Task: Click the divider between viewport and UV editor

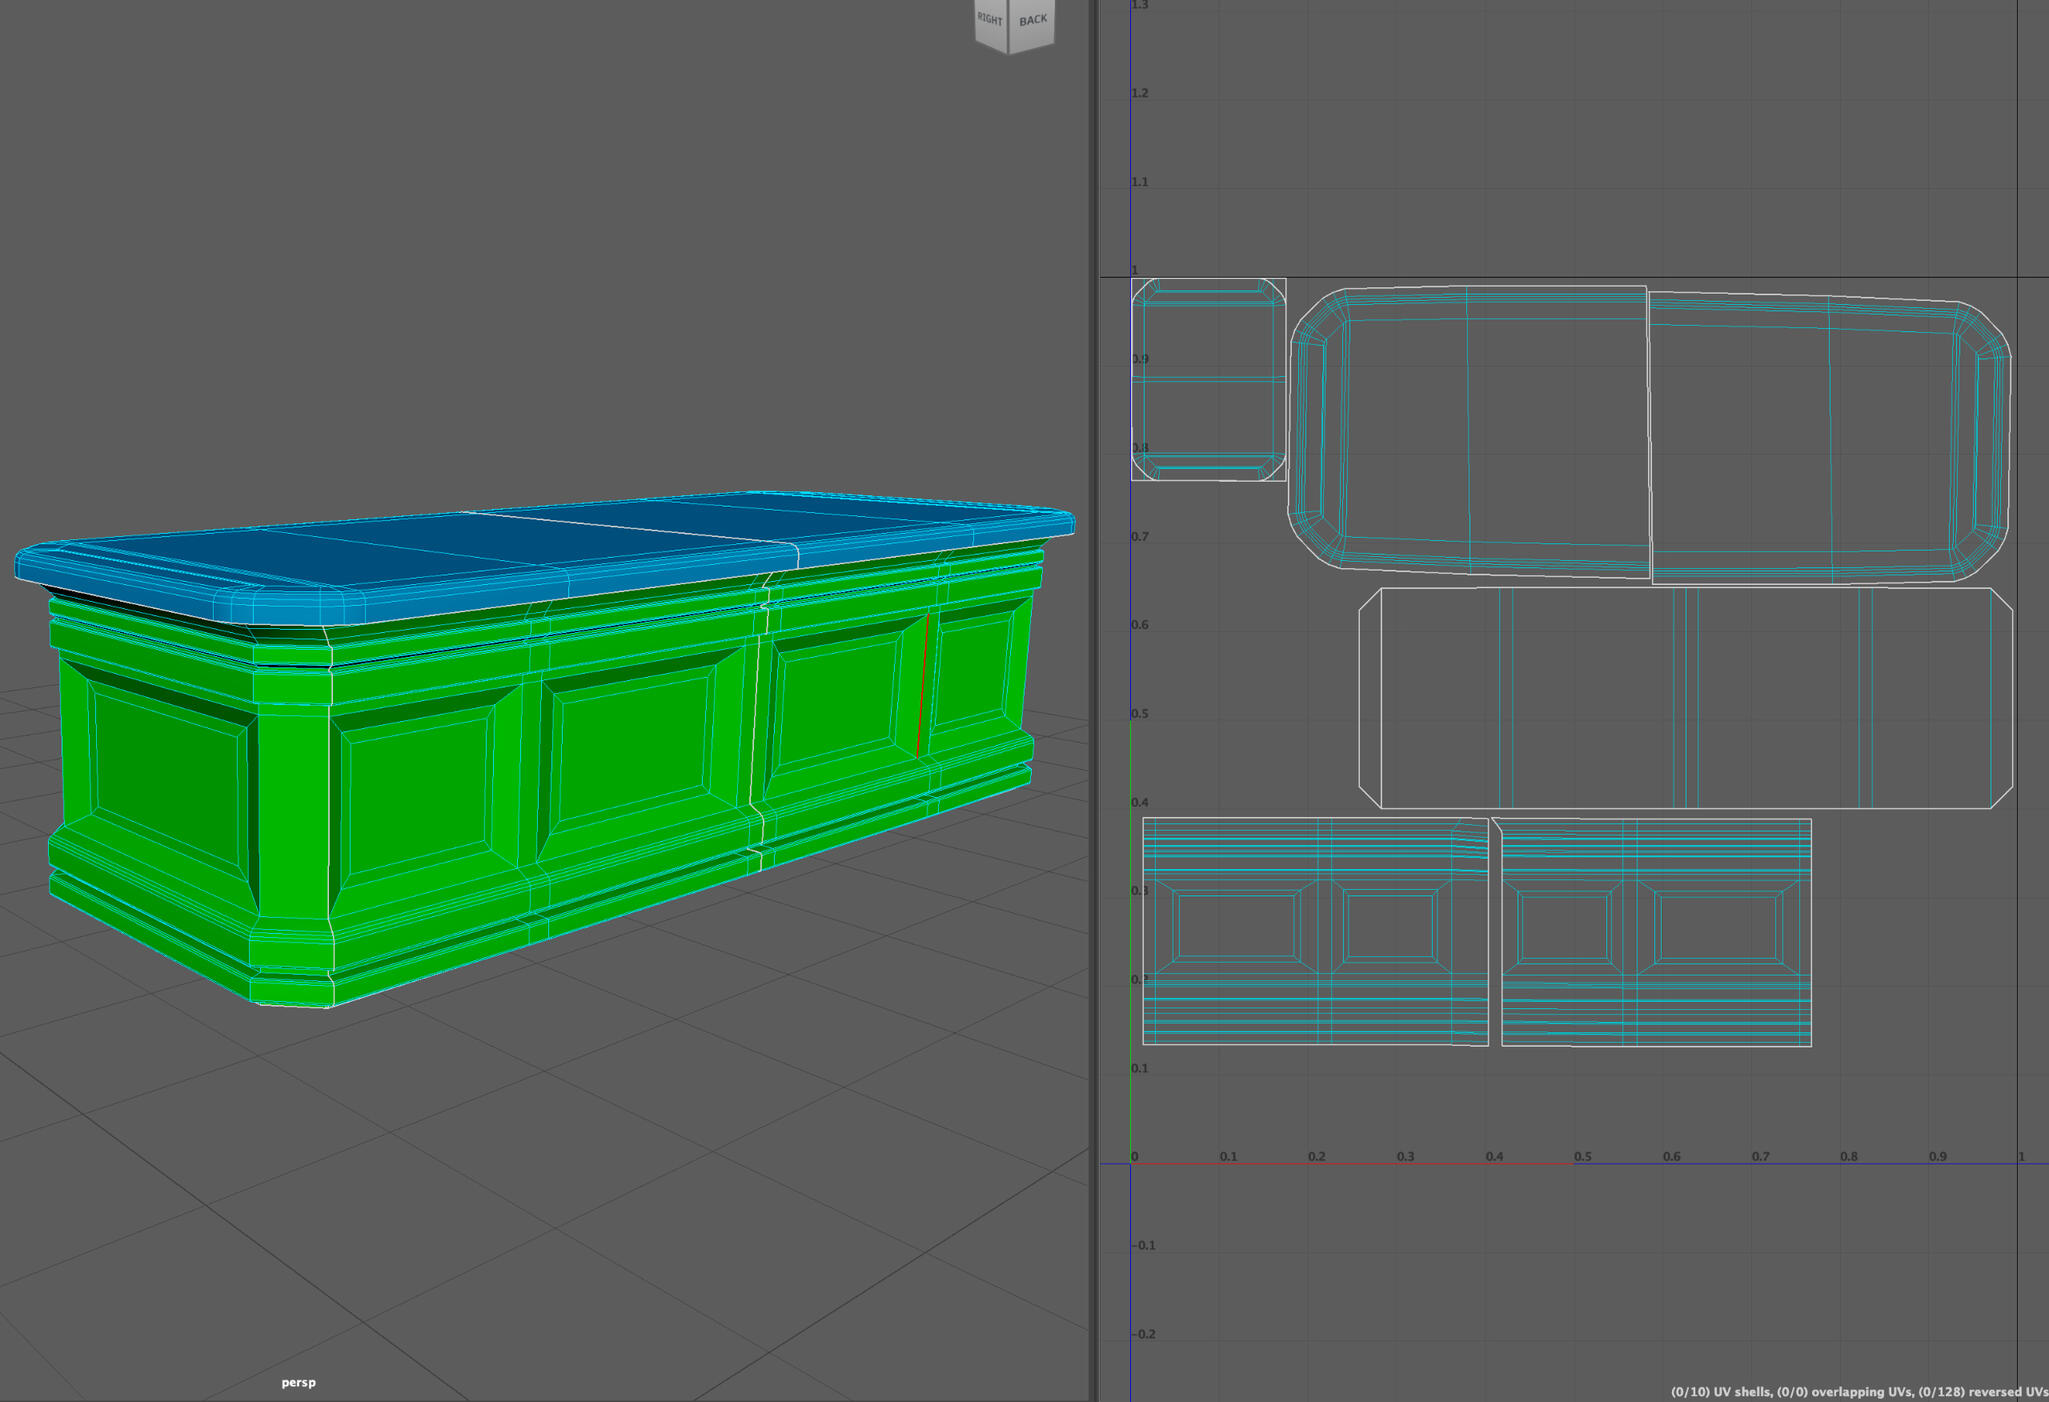Action: [x=1093, y=700]
